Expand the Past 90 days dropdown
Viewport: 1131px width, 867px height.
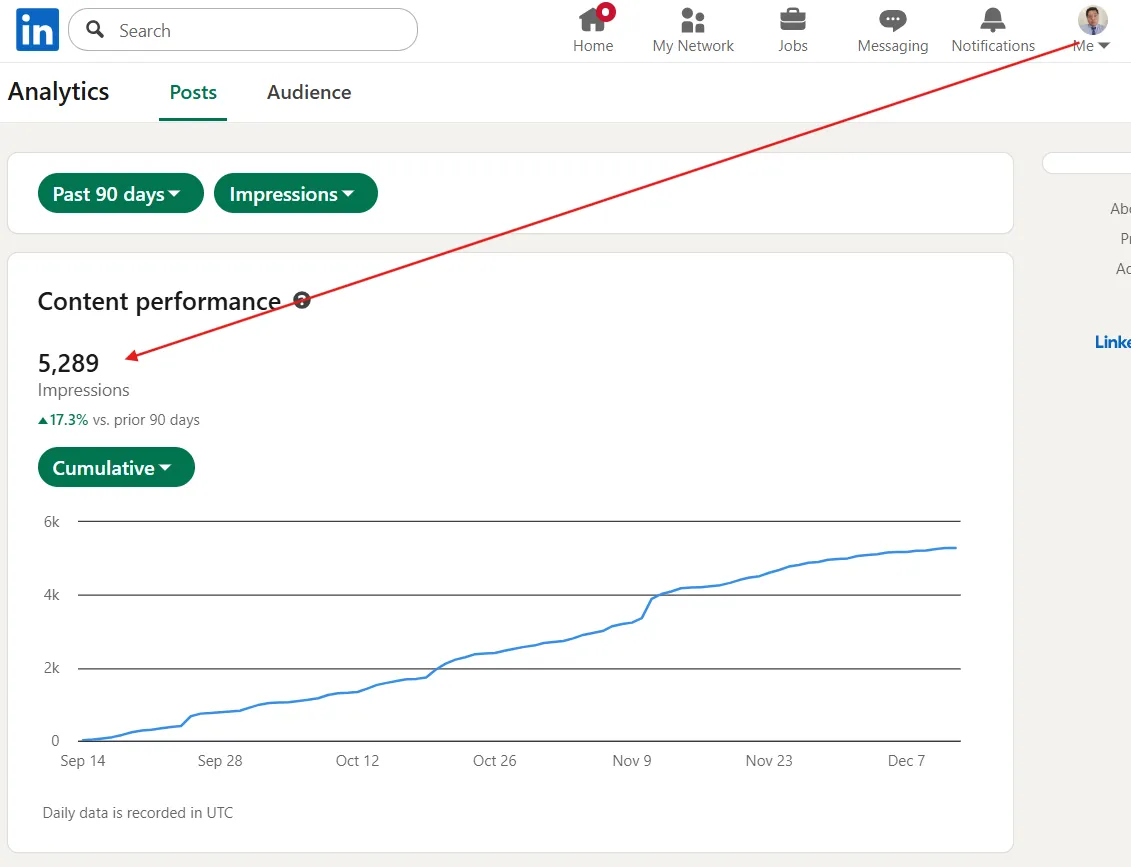pos(120,194)
